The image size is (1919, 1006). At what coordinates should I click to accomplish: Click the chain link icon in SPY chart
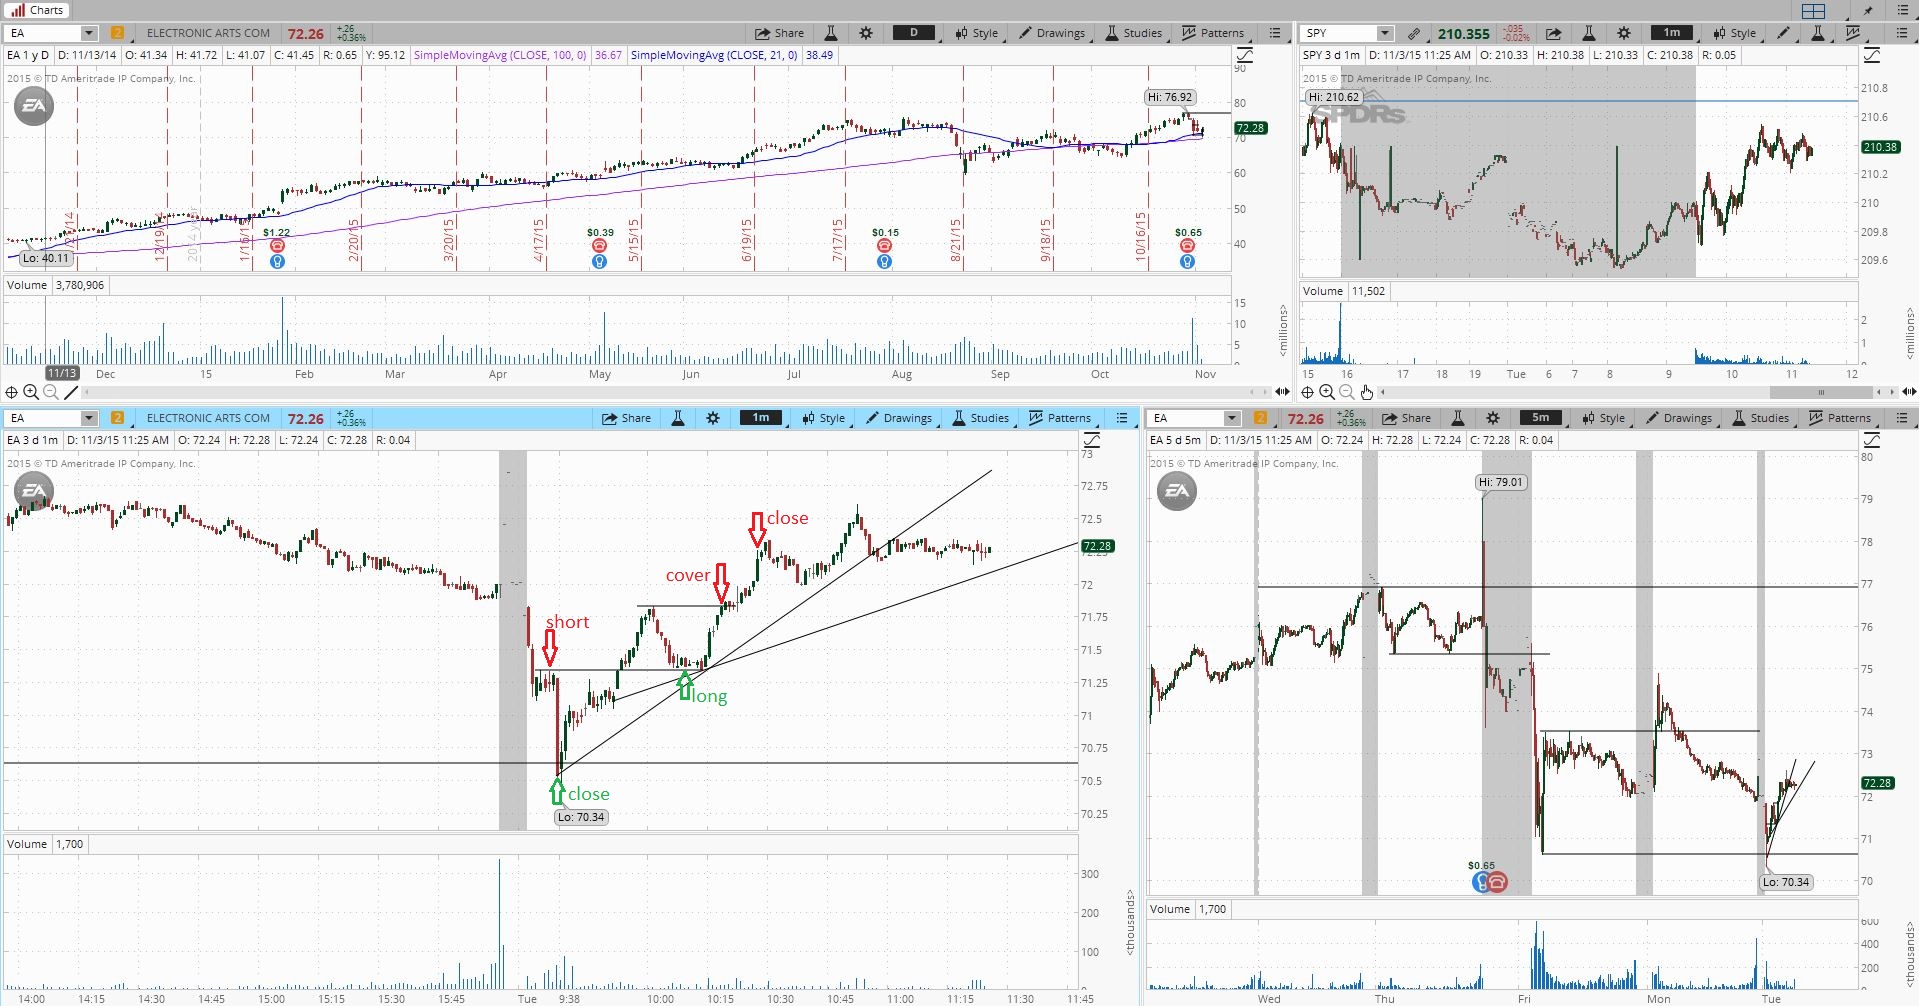coord(1414,33)
